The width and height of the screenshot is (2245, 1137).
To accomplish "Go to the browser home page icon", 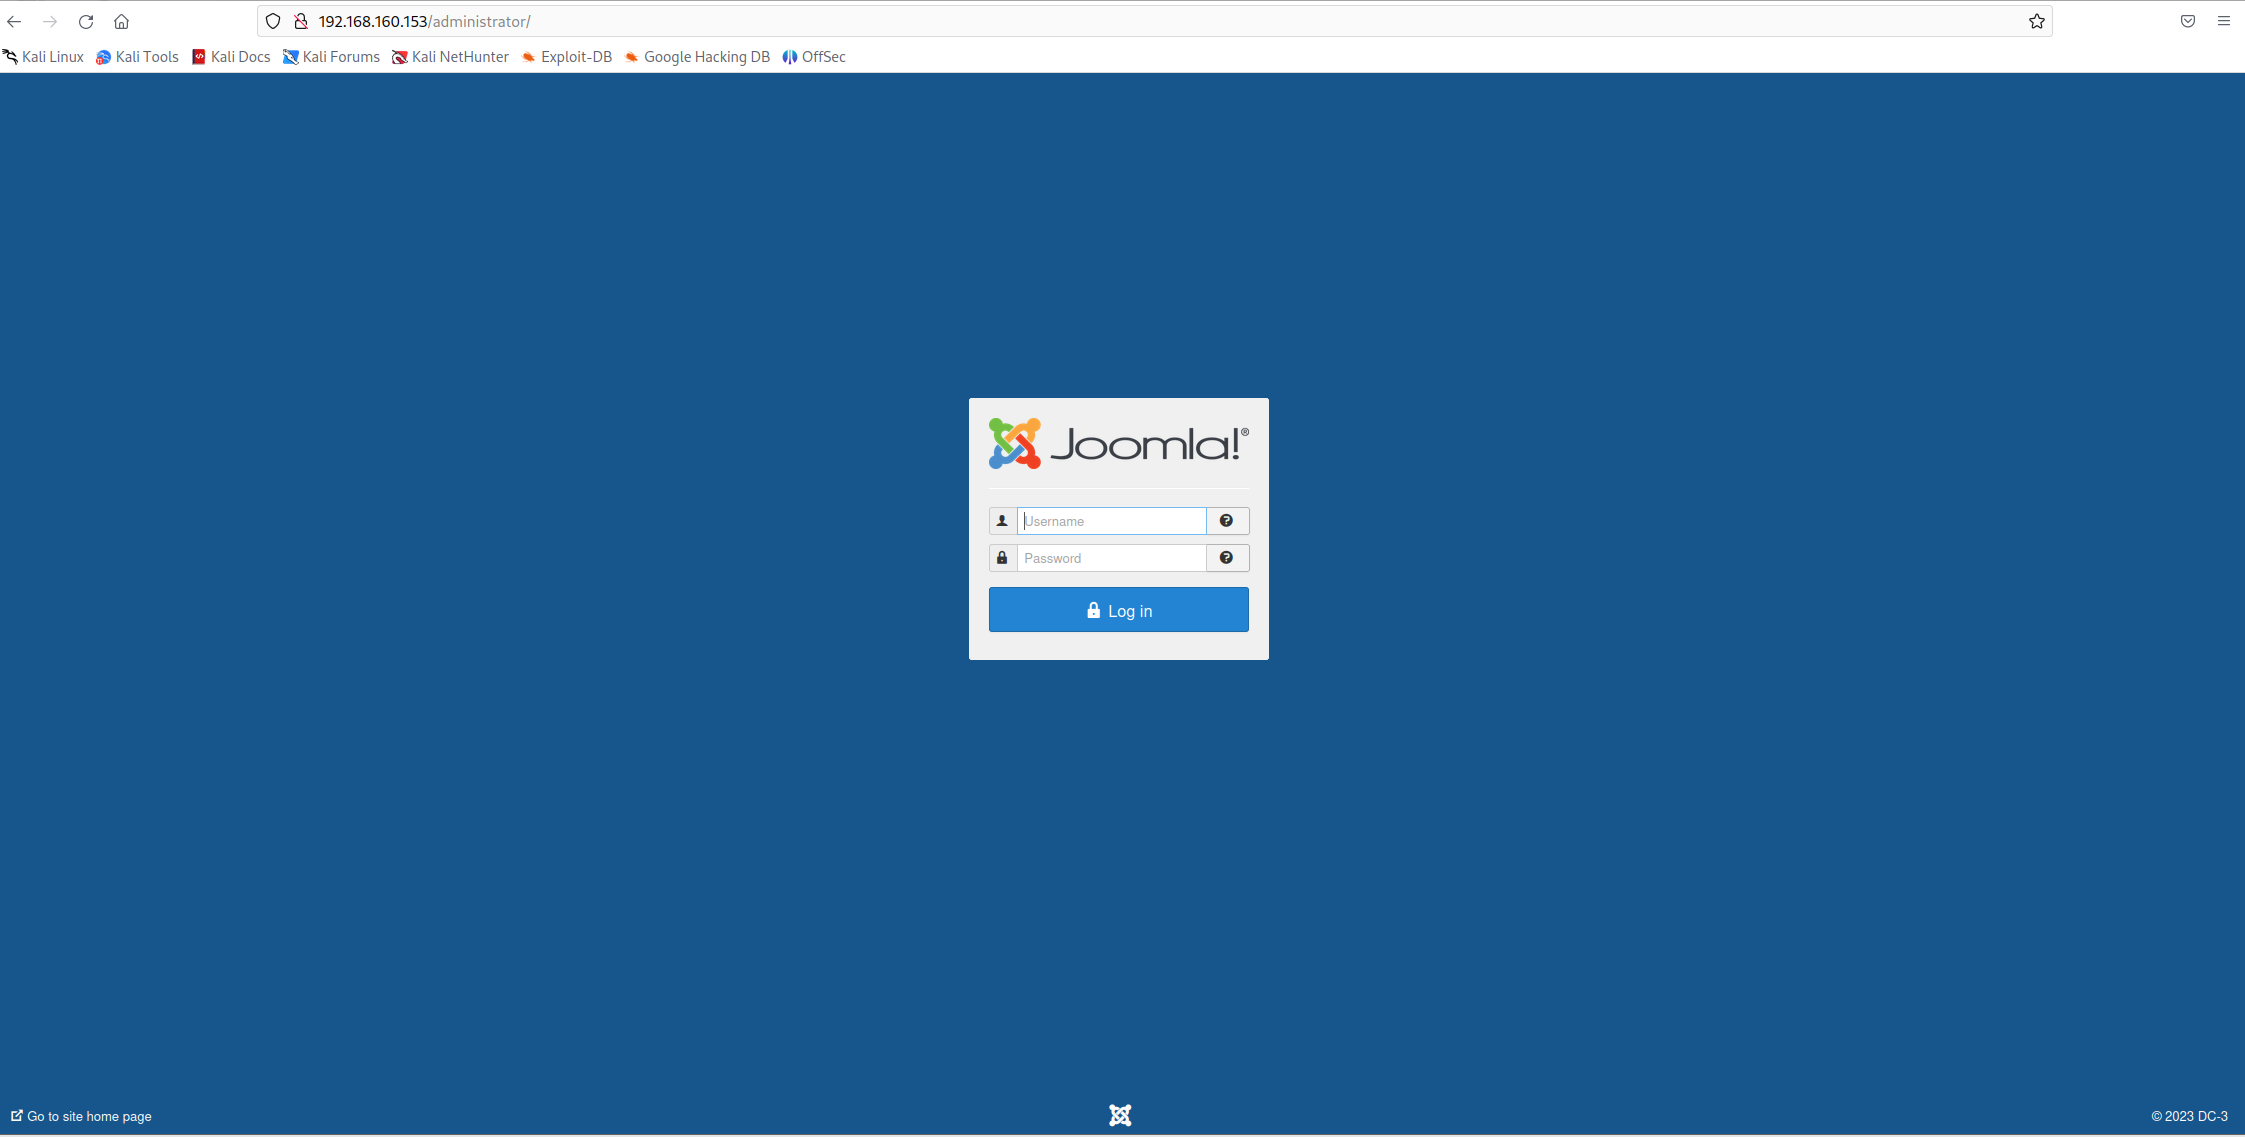I will (121, 21).
